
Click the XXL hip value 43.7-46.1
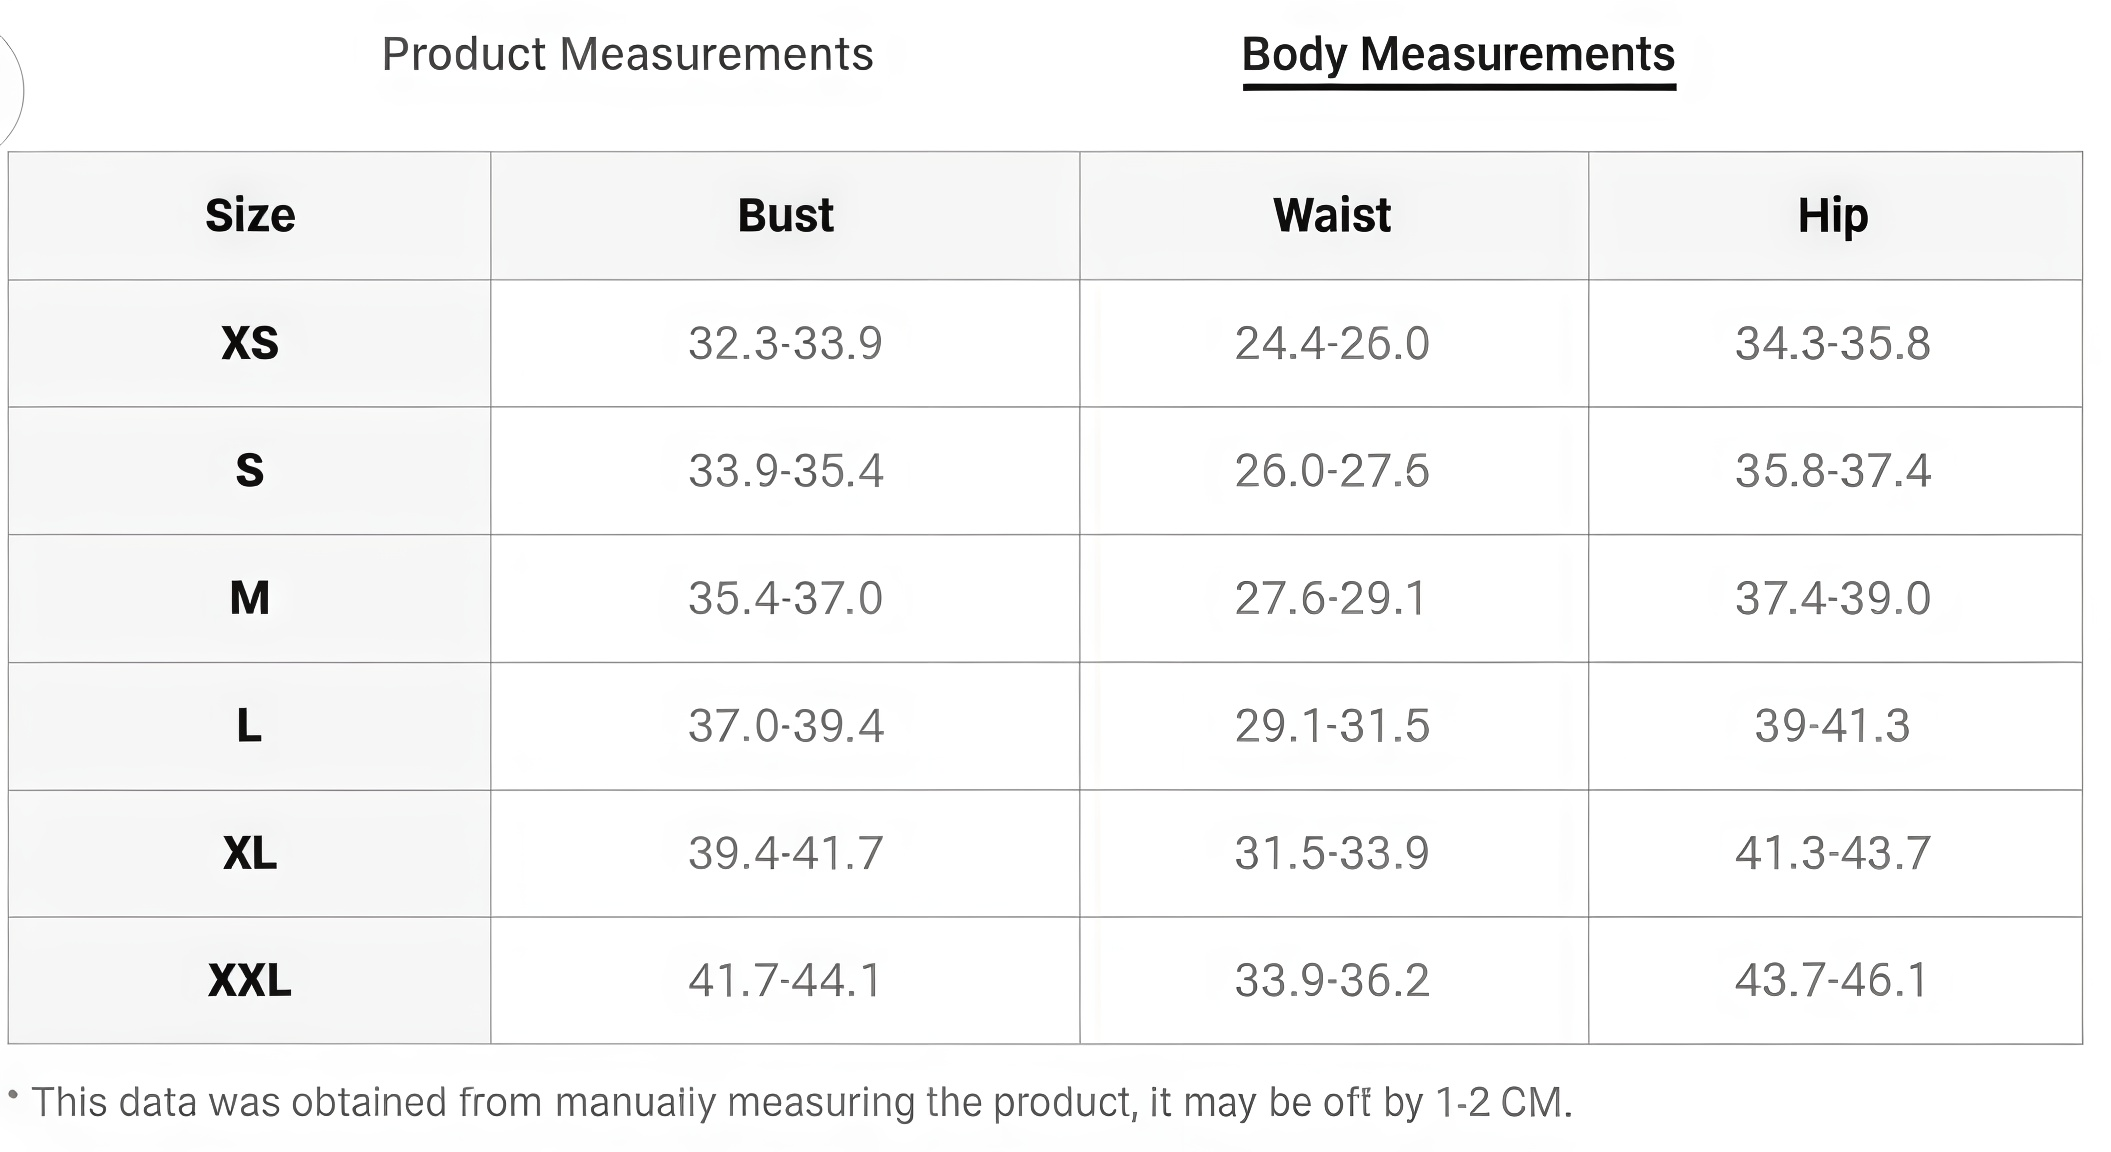tap(1832, 980)
